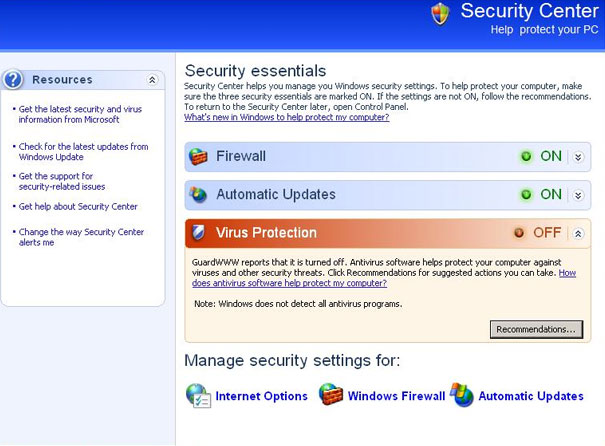Click the green Automatic Updates ON indicator
The height and width of the screenshot is (446, 605).
pyautogui.click(x=526, y=194)
